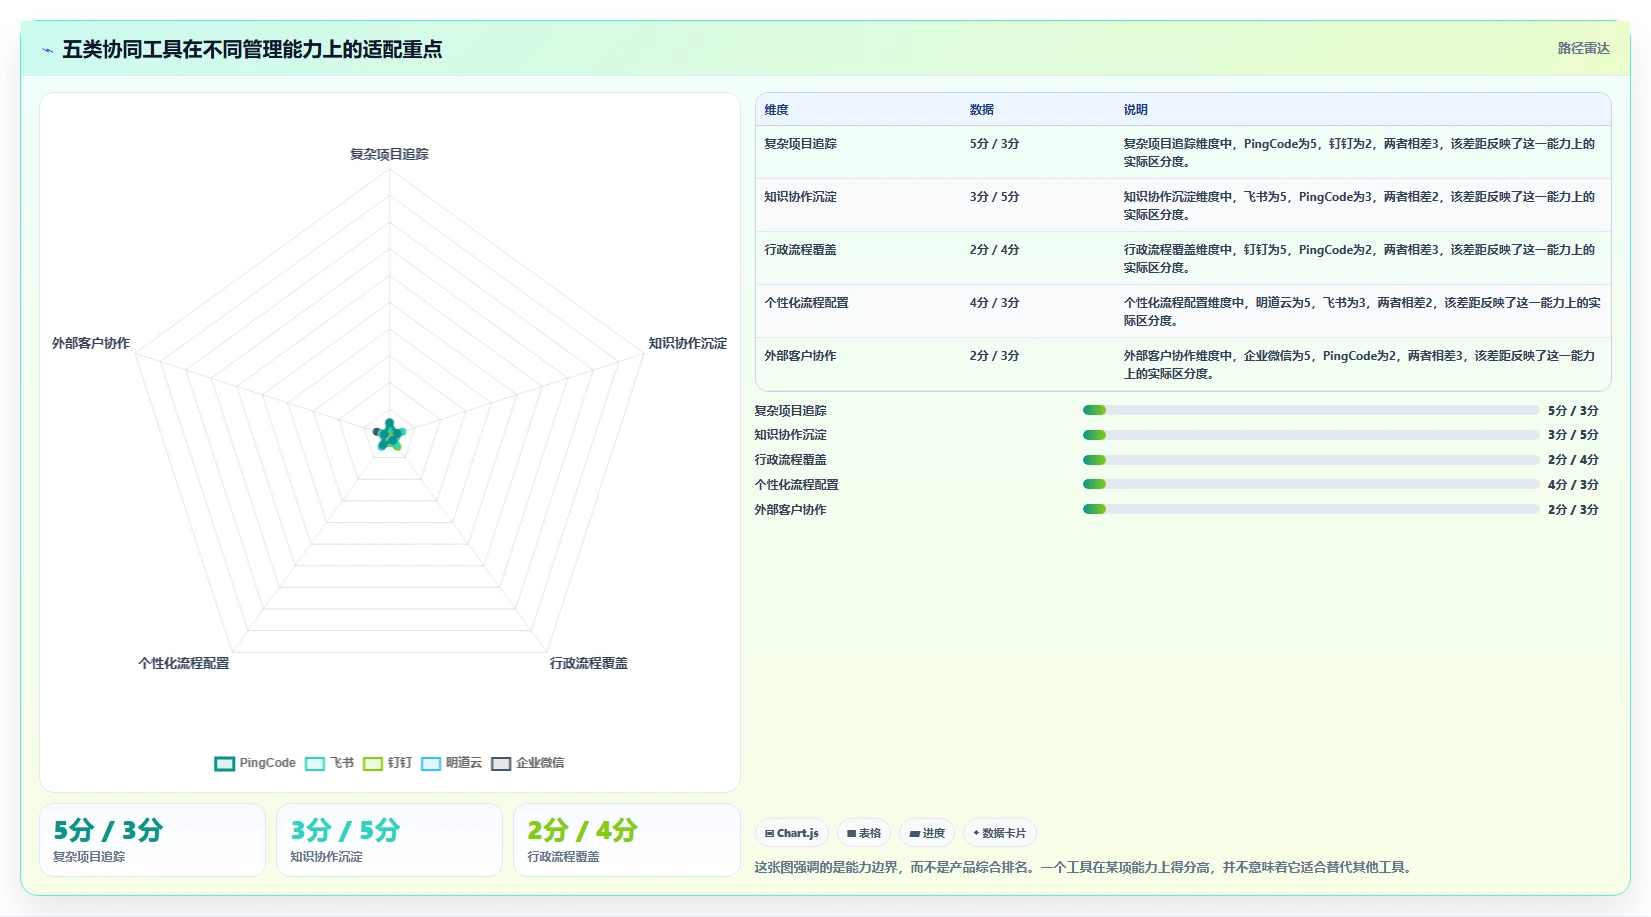
Task: Click the 外部客户协作 progress bar
Action: tap(1311, 509)
